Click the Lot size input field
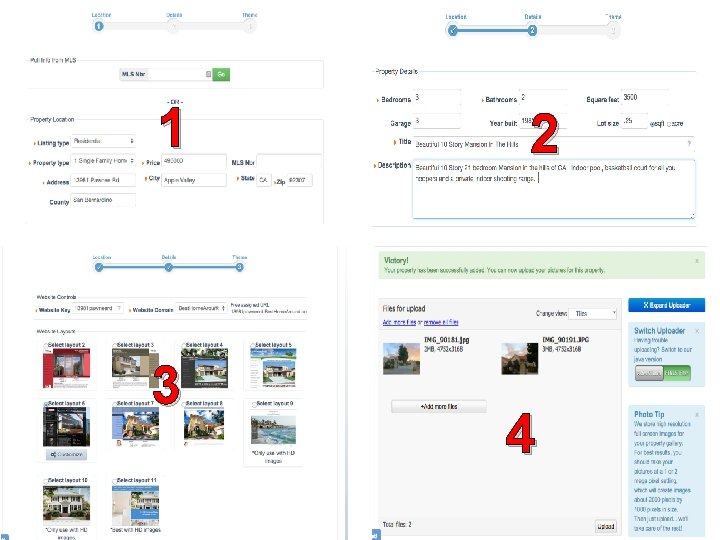This screenshot has height=540, width=720. tap(634, 121)
